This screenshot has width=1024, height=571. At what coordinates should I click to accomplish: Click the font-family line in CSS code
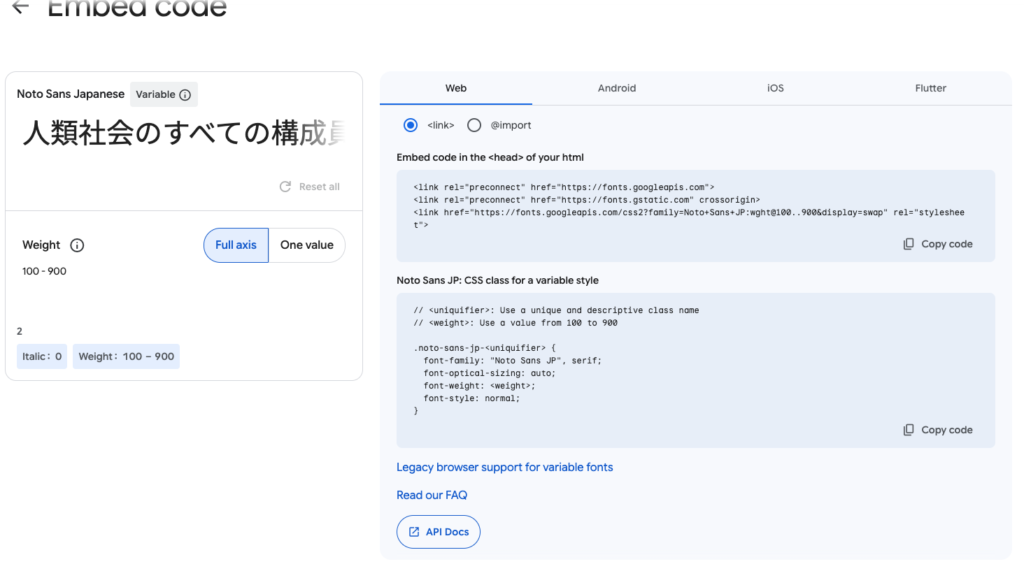pos(513,361)
